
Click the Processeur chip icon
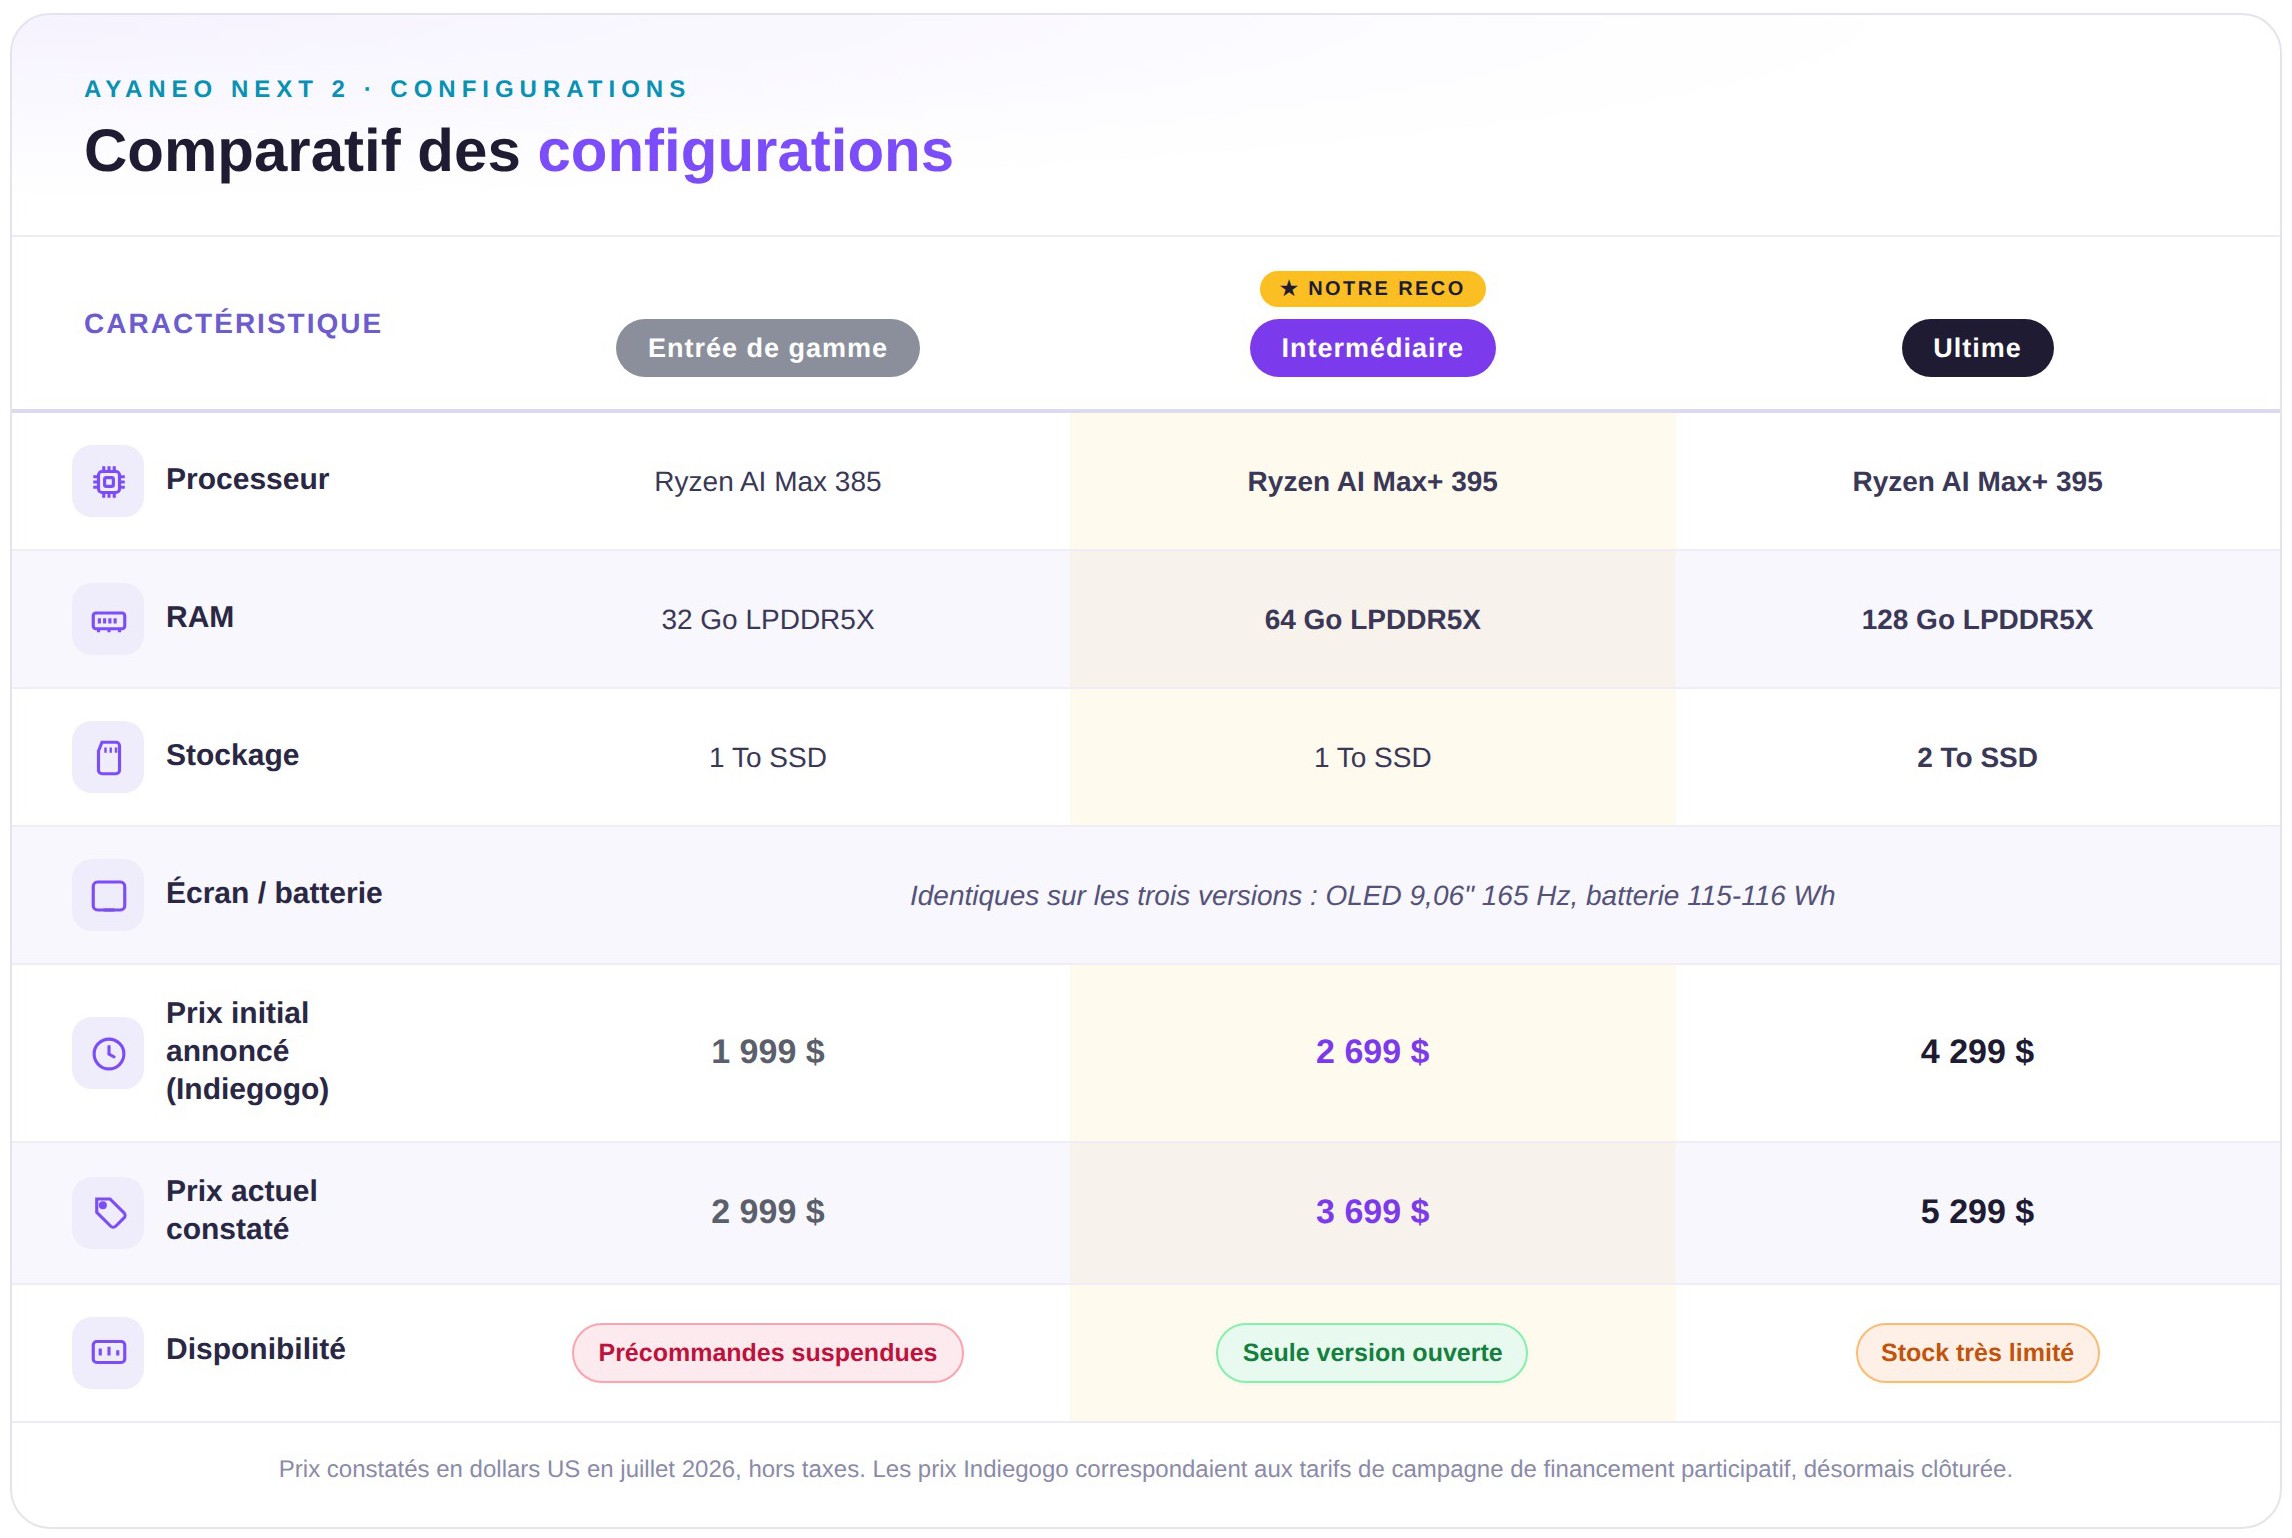tap(108, 481)
